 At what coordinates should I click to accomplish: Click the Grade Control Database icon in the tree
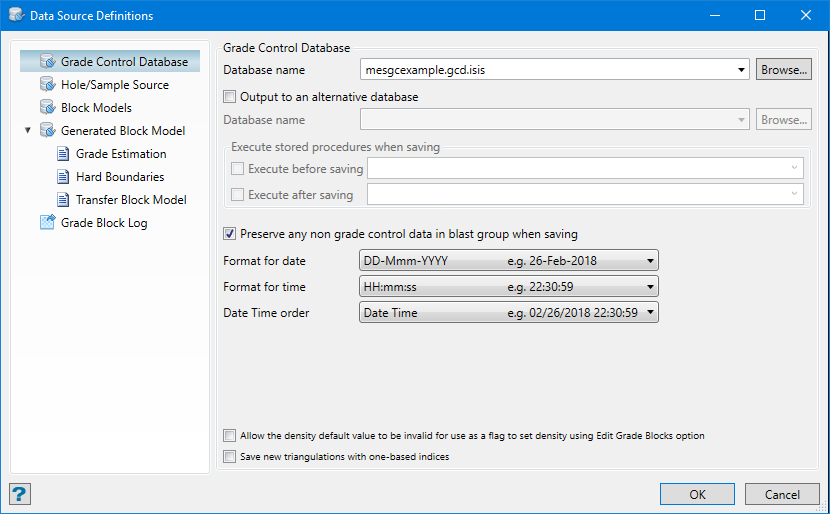[x=47, y=62]
